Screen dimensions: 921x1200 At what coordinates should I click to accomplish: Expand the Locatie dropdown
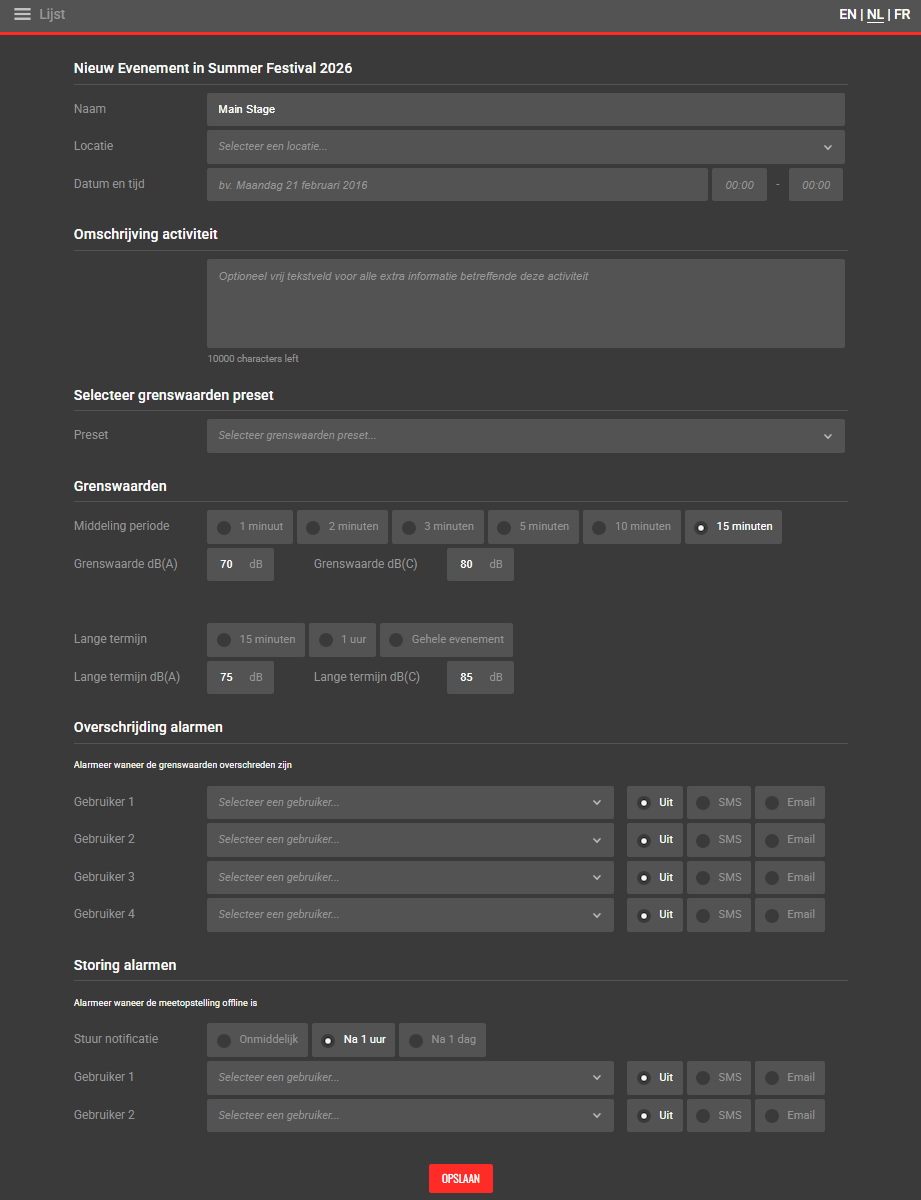tap(525, 147)
